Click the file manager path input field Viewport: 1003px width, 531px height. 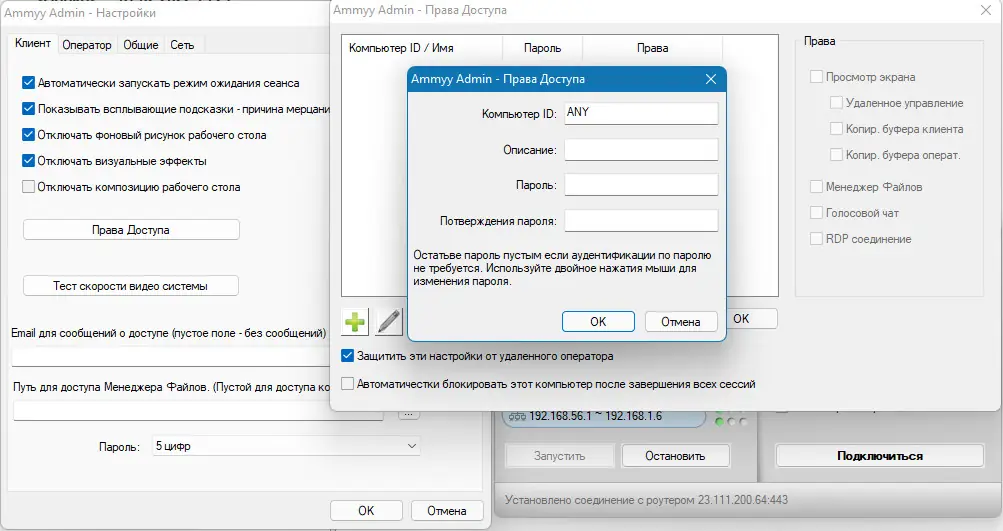click(x=198, y=411)
